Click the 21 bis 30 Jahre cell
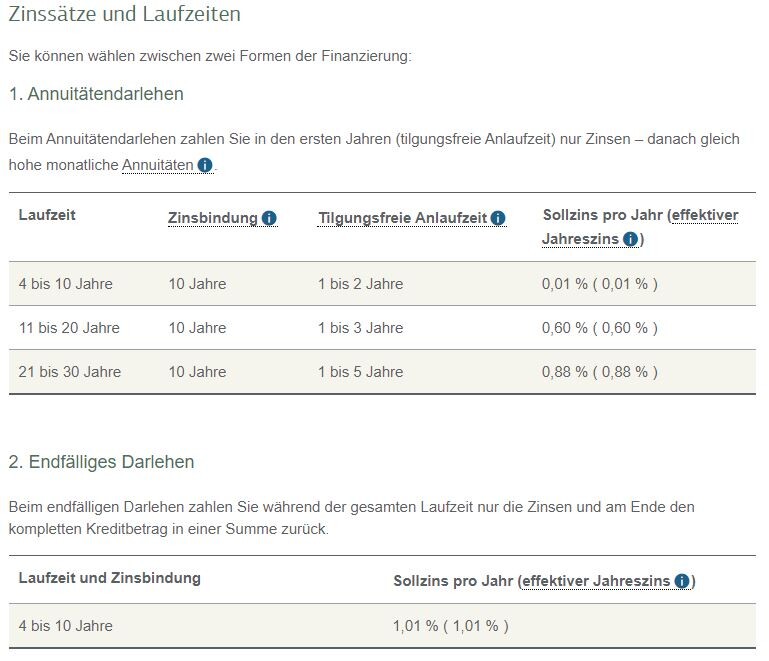This screenshot has width=769, height=661. click(x=69, y=372)
